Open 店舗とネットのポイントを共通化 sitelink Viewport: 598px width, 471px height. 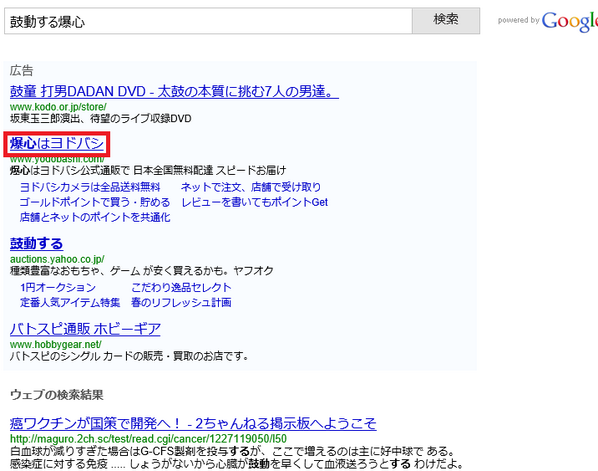(95, 217)
